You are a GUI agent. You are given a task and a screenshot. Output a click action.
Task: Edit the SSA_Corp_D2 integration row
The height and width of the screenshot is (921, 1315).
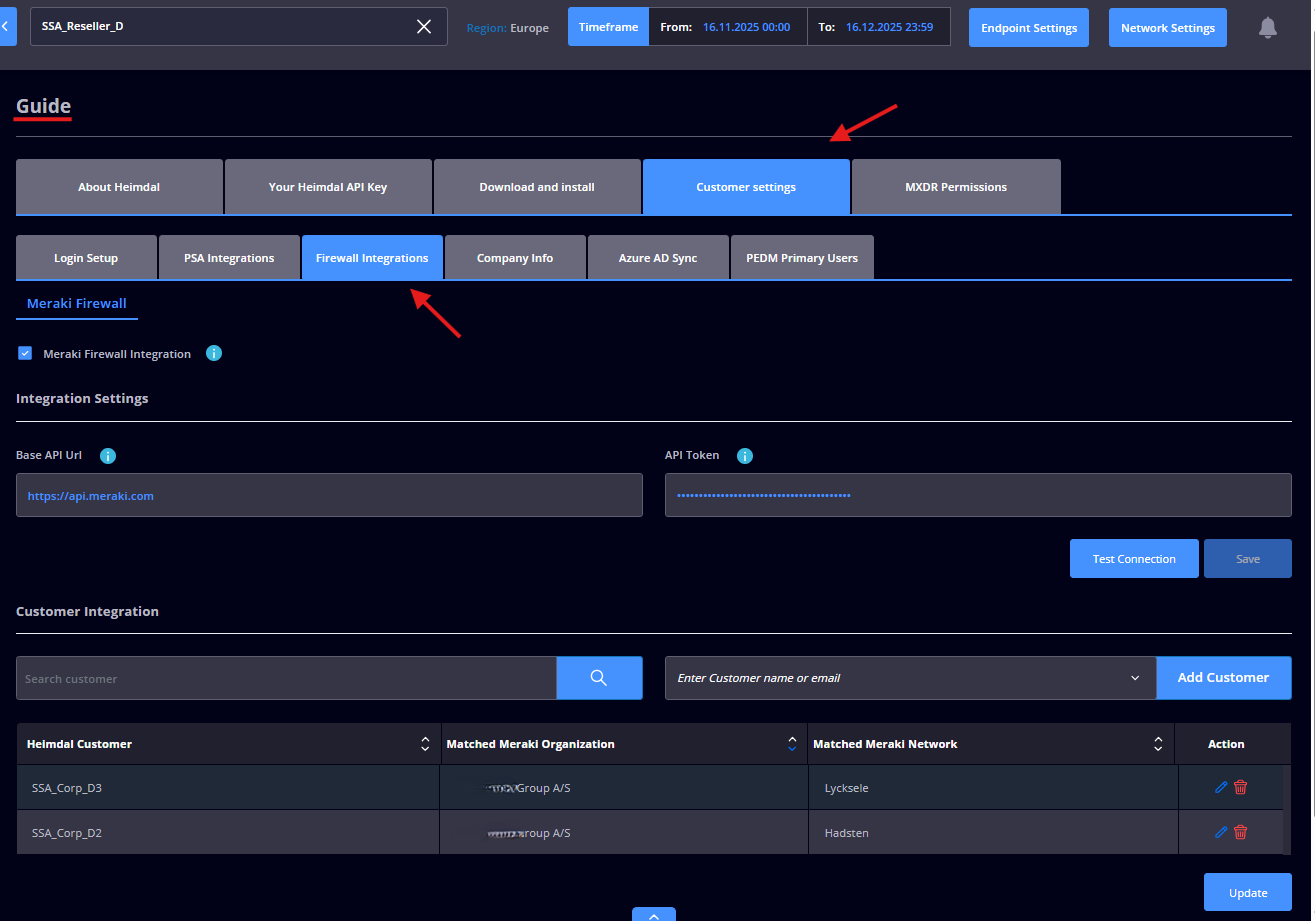click(1221, 832)
